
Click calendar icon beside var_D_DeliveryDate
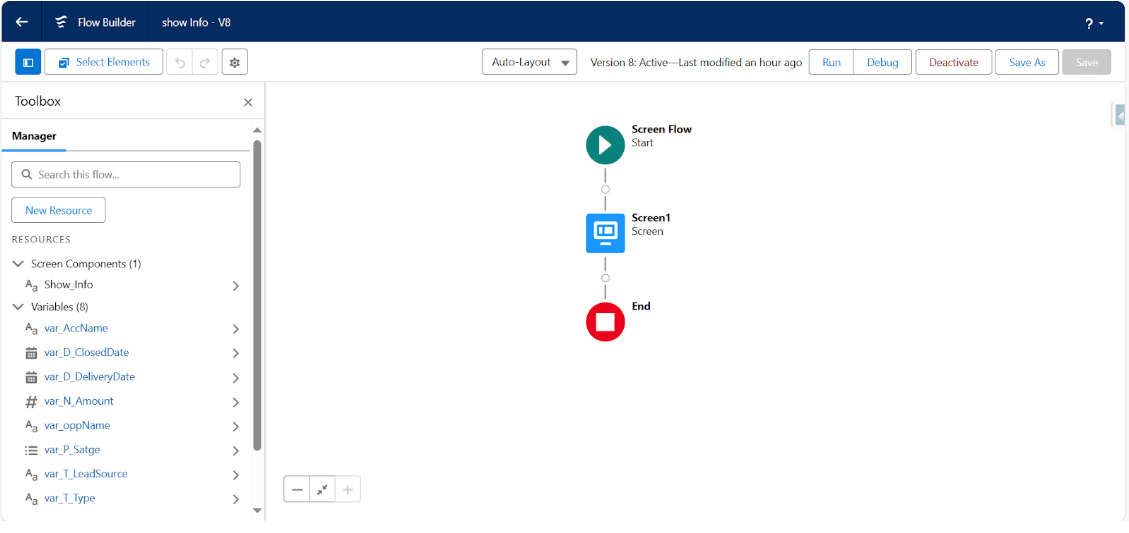pos(31,377)
